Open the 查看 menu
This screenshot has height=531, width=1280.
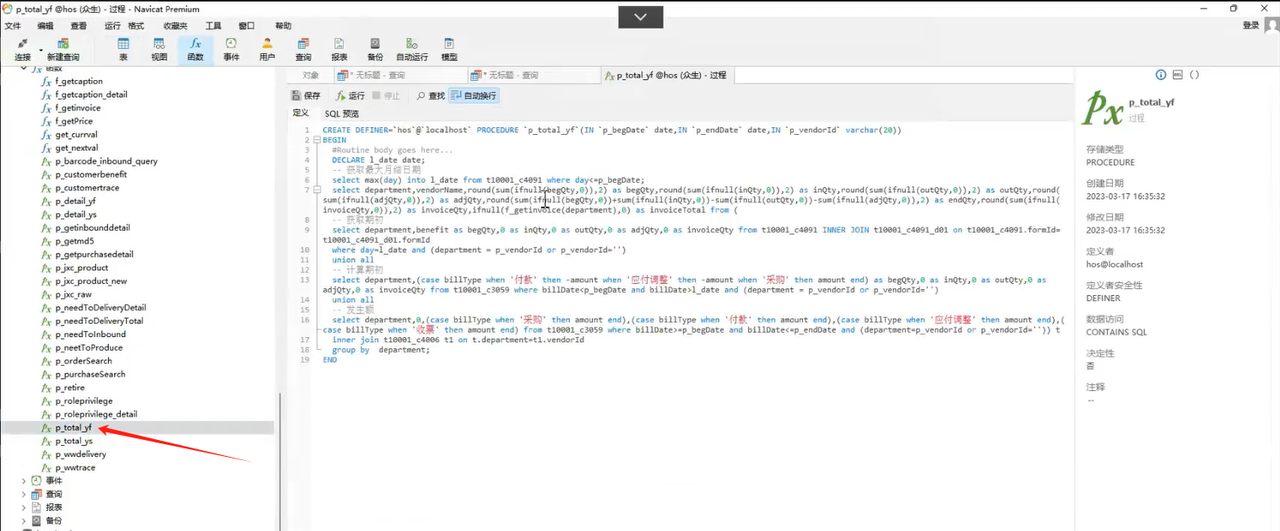[78, 25]
